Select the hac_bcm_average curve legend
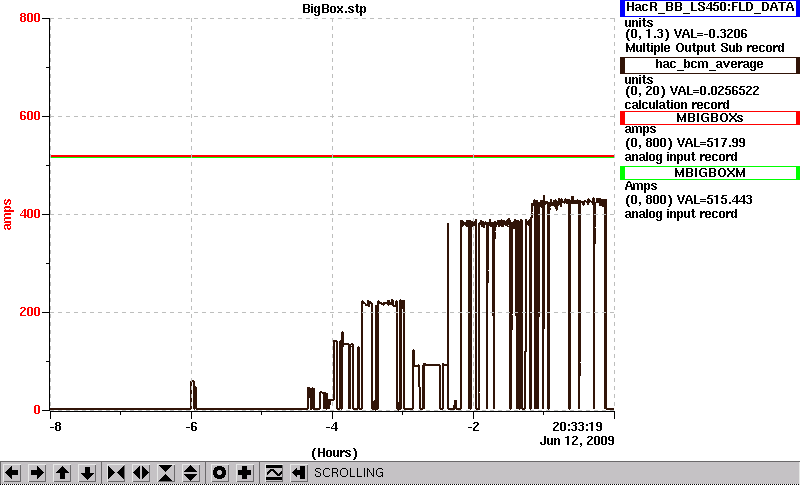 710,65
